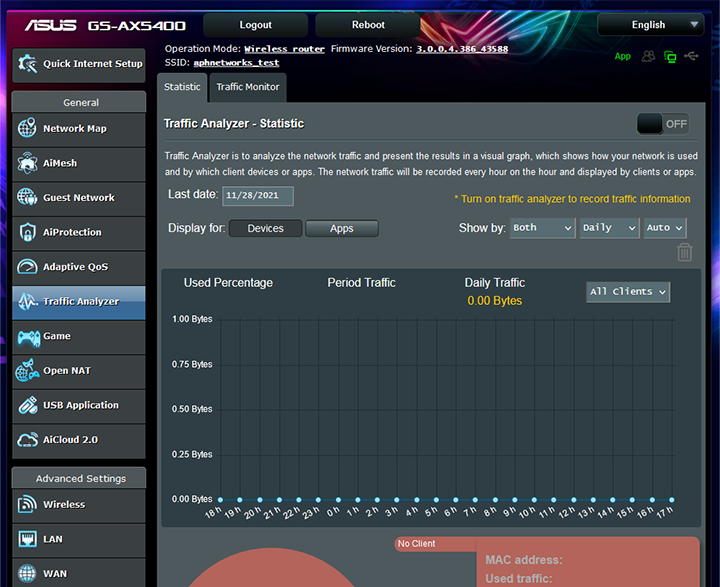720x587 pixels.
Task: Click the AiProtection shield icon
Action: 27,232
